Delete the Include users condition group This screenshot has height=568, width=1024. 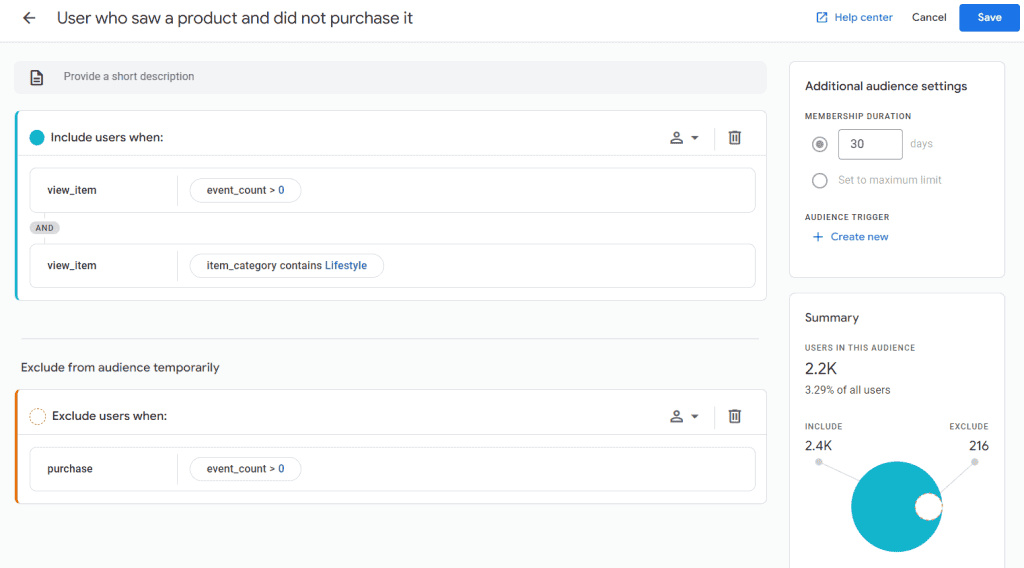tap(735, 138)
